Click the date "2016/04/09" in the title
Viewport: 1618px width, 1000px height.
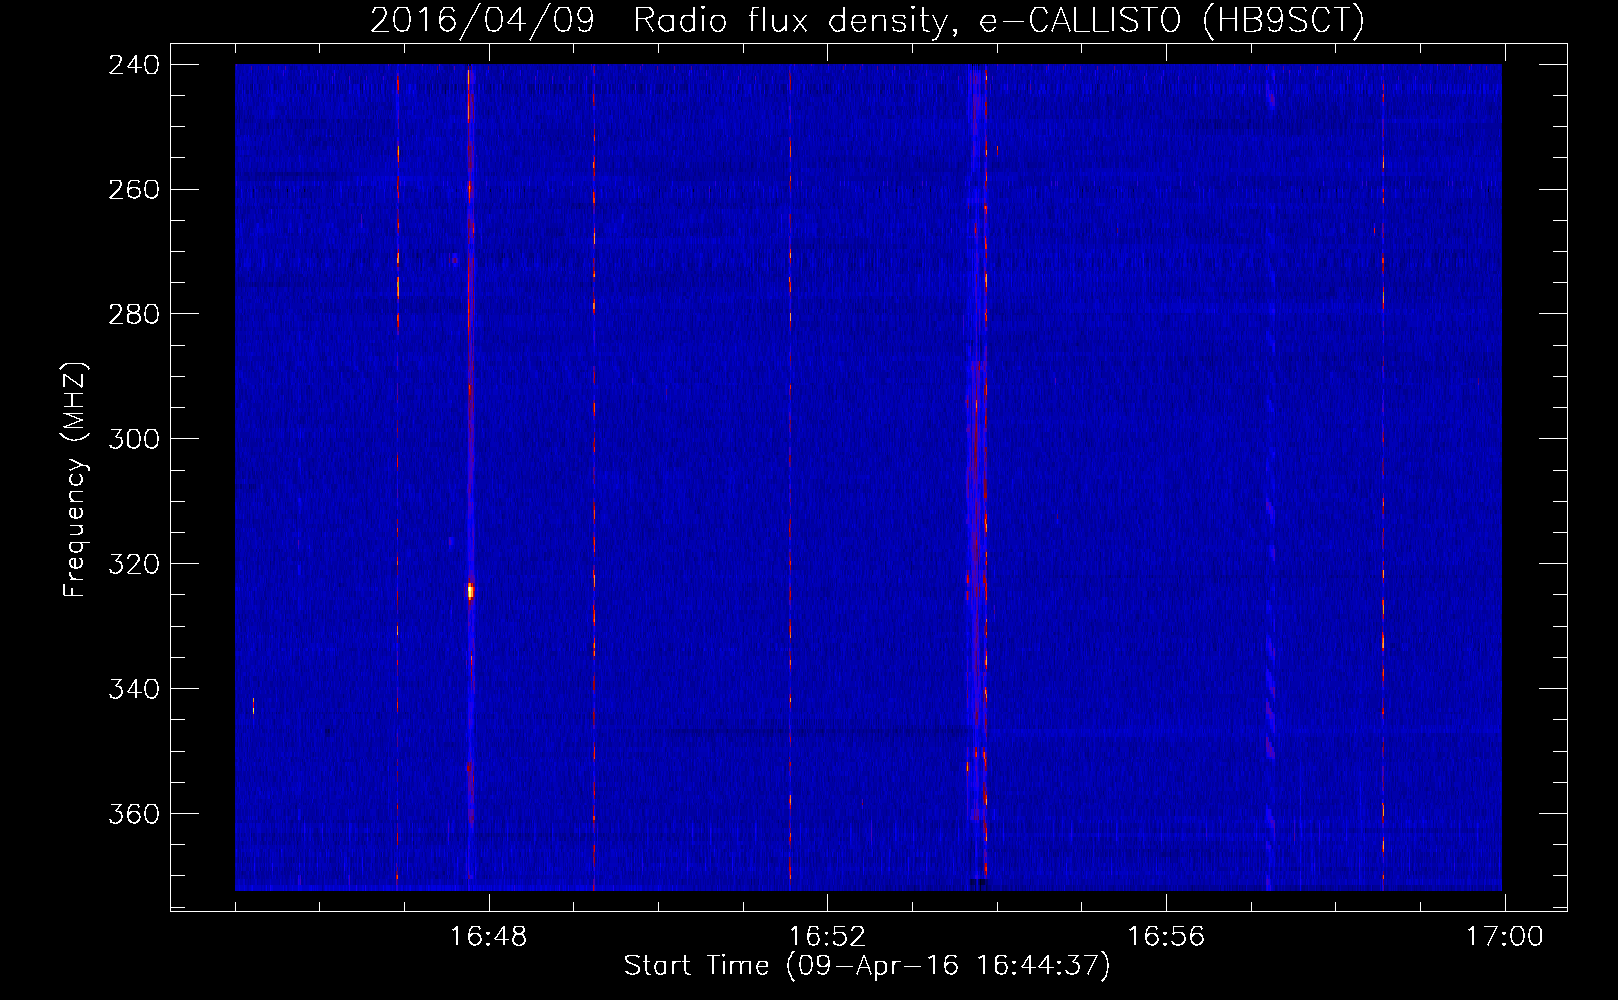[x=482, y=21]
